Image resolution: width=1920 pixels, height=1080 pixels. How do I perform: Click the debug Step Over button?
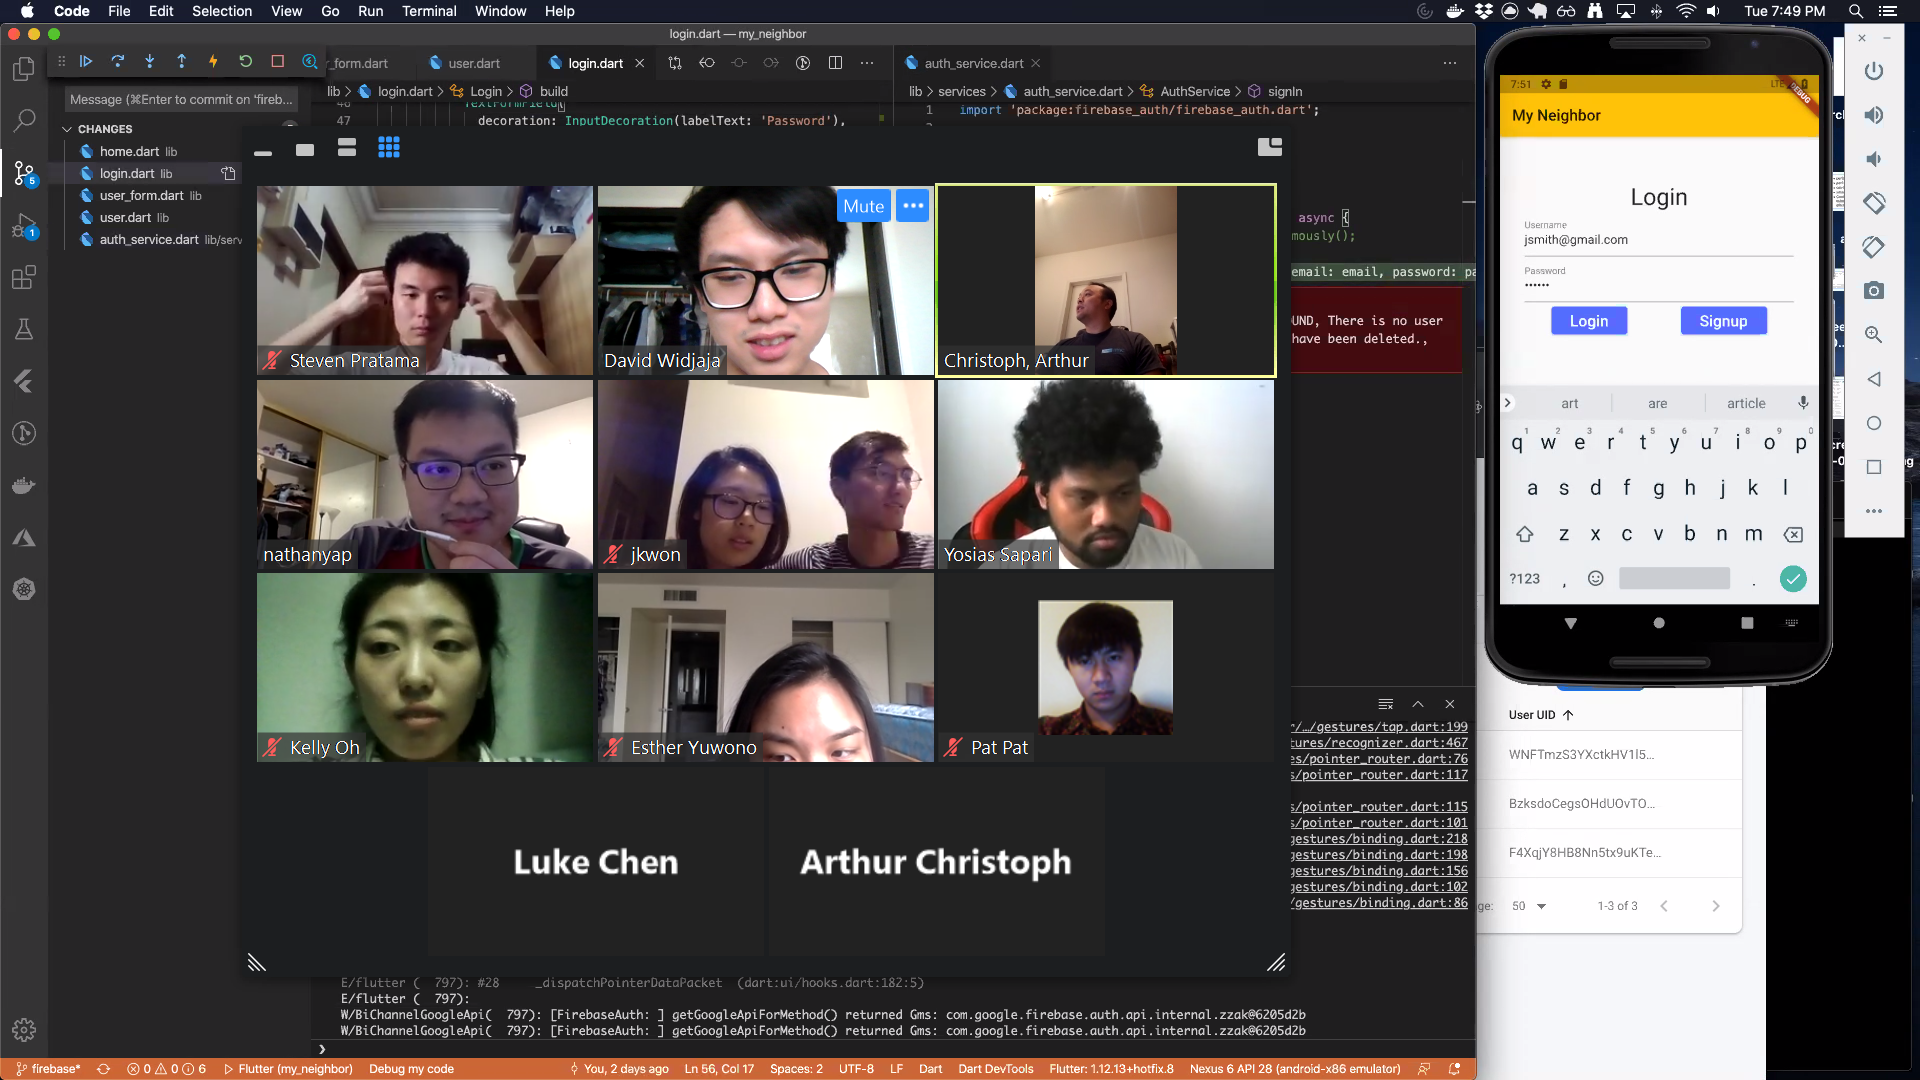(x=118, y=62)
